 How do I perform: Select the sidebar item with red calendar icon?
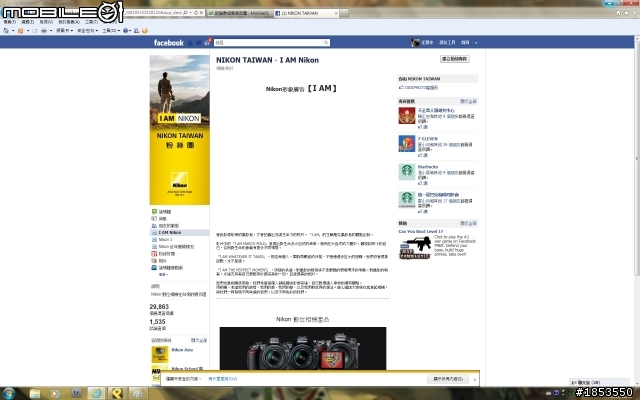[x=161, y=253]
